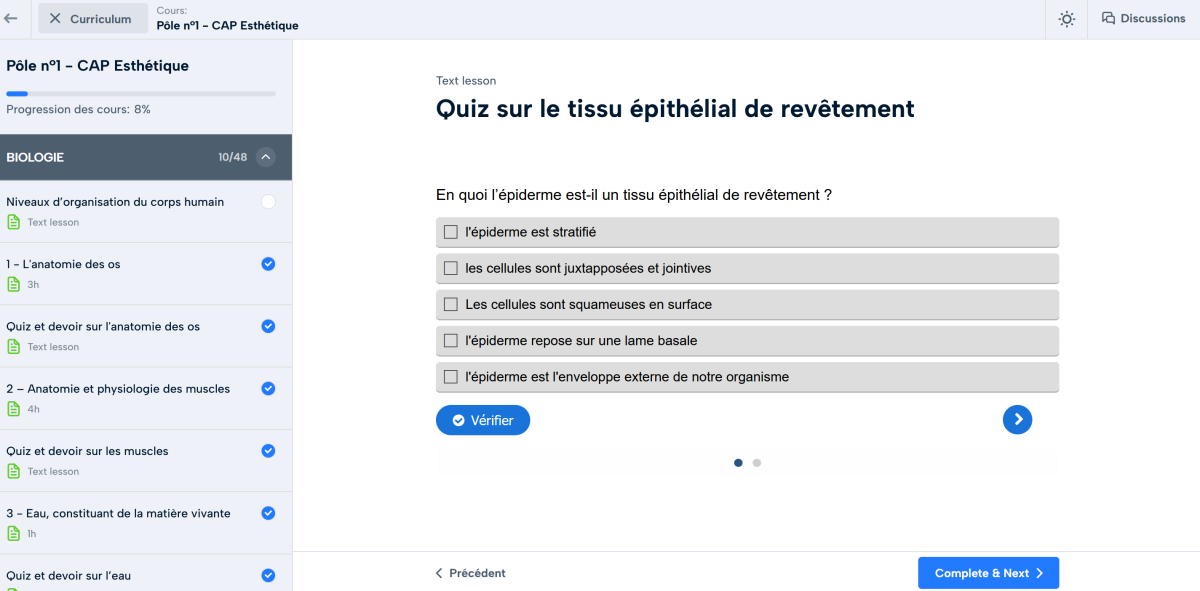Viewport: 1200px width, 591px height.
Task: Click the course progress bar
Action: [x=141, y=94]
